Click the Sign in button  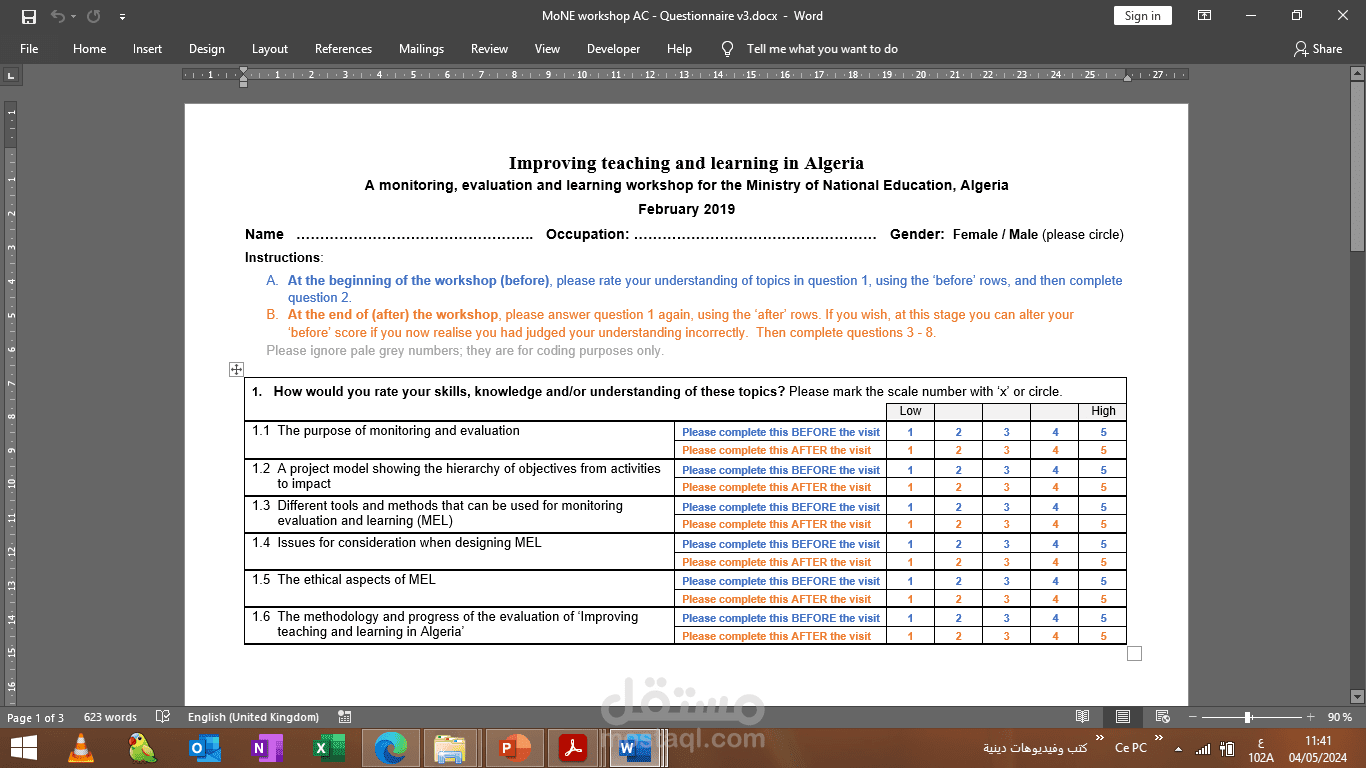coord(1142,16)
